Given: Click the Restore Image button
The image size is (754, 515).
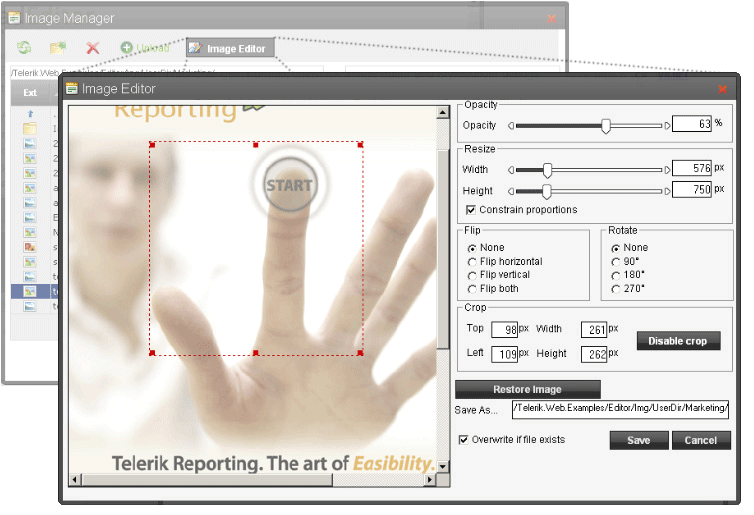Looking at the screenshot, I should (x=527, y=389).
